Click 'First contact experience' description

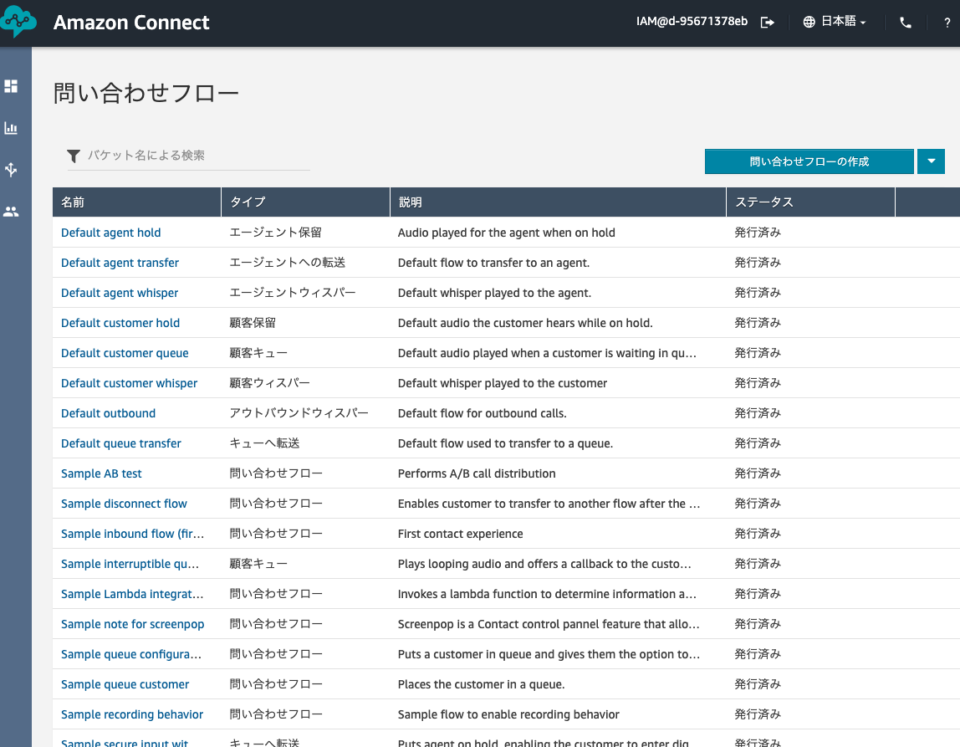point(460,534)
